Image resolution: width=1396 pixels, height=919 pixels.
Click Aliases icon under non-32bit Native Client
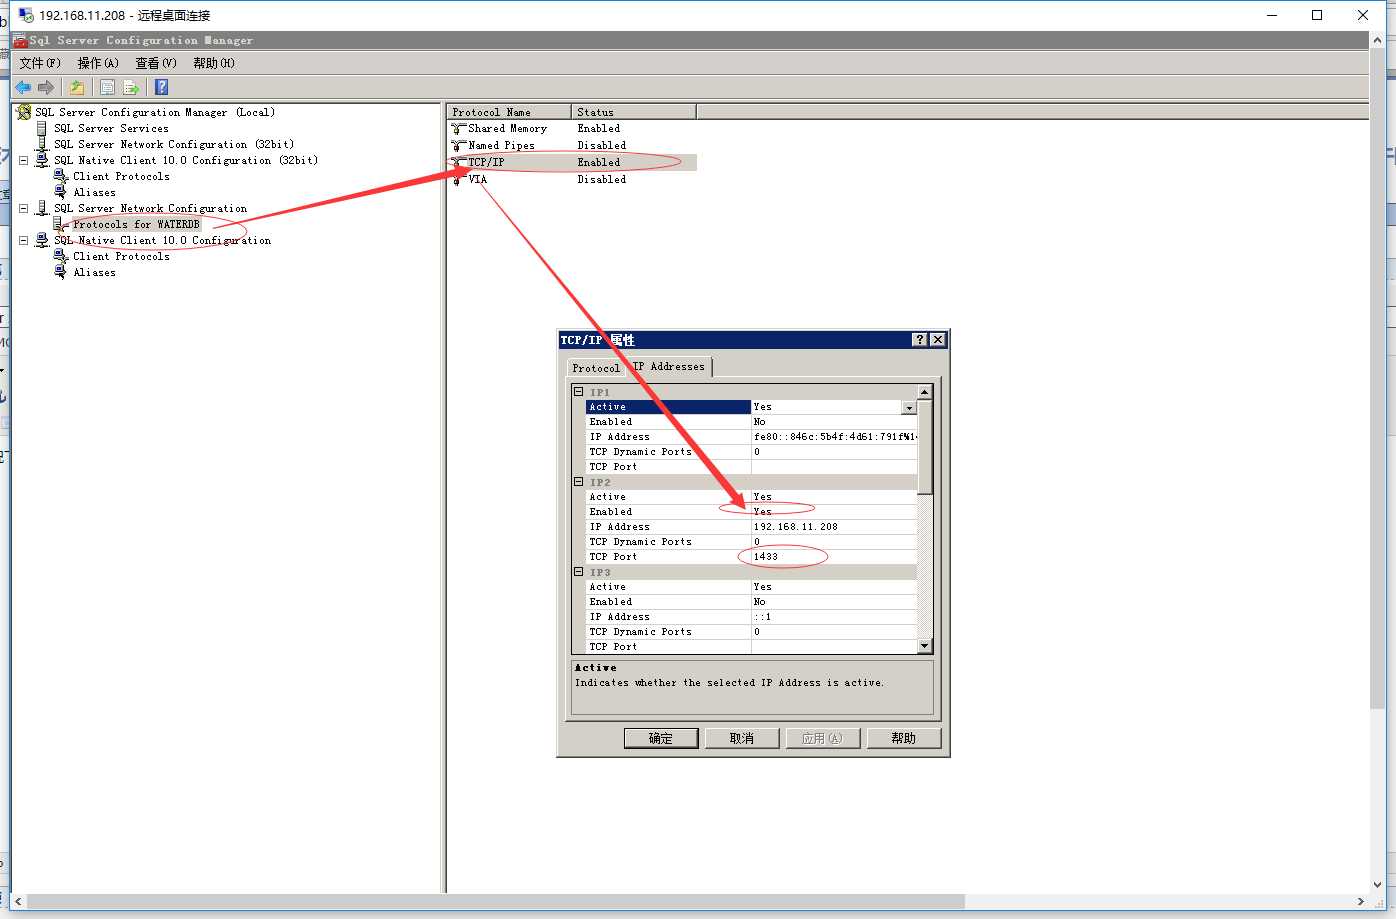[61, 272]
